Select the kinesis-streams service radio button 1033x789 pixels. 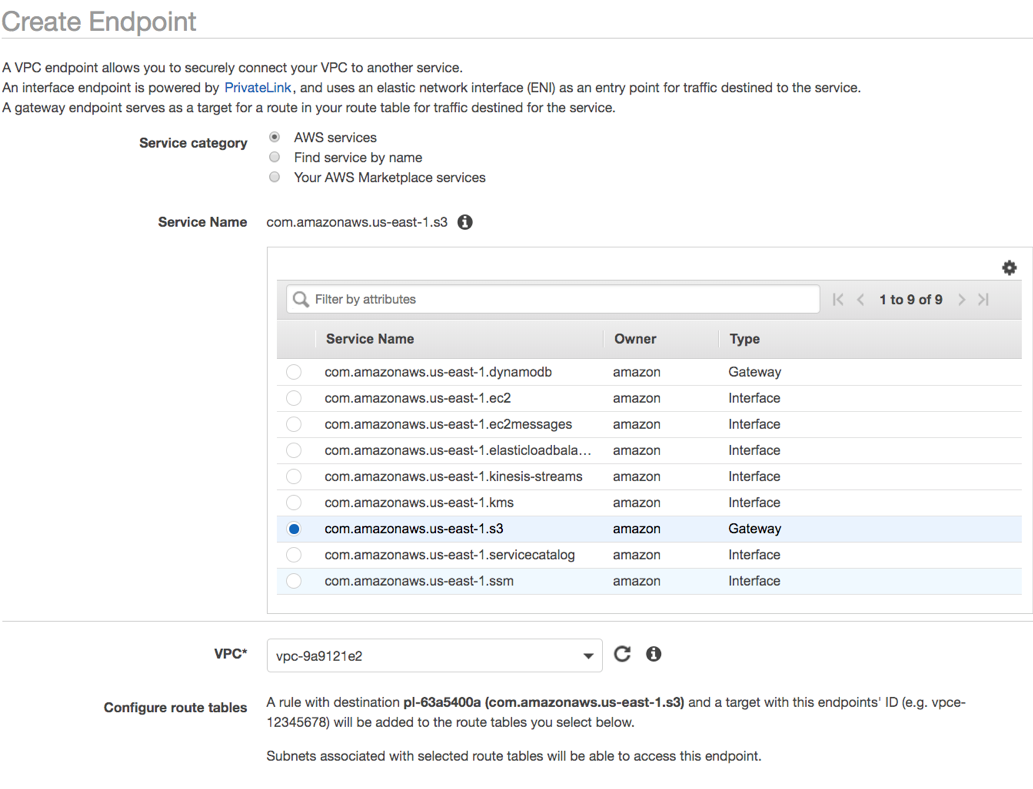pos(294,476)
